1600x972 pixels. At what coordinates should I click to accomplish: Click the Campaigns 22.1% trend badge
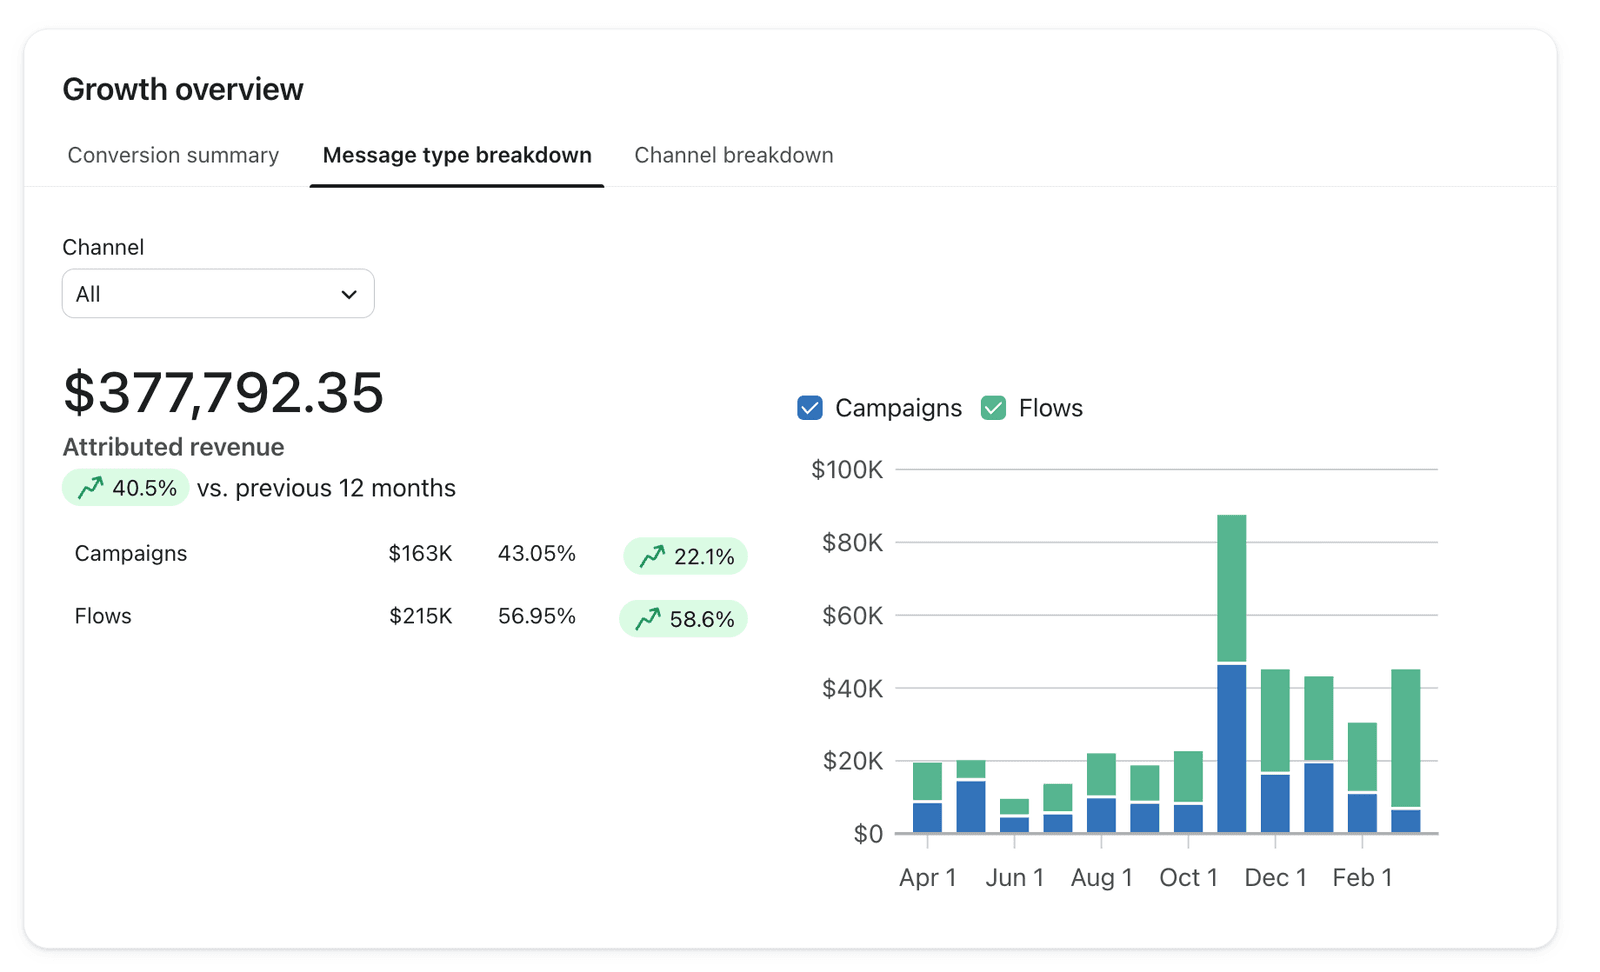coord(685,556)
